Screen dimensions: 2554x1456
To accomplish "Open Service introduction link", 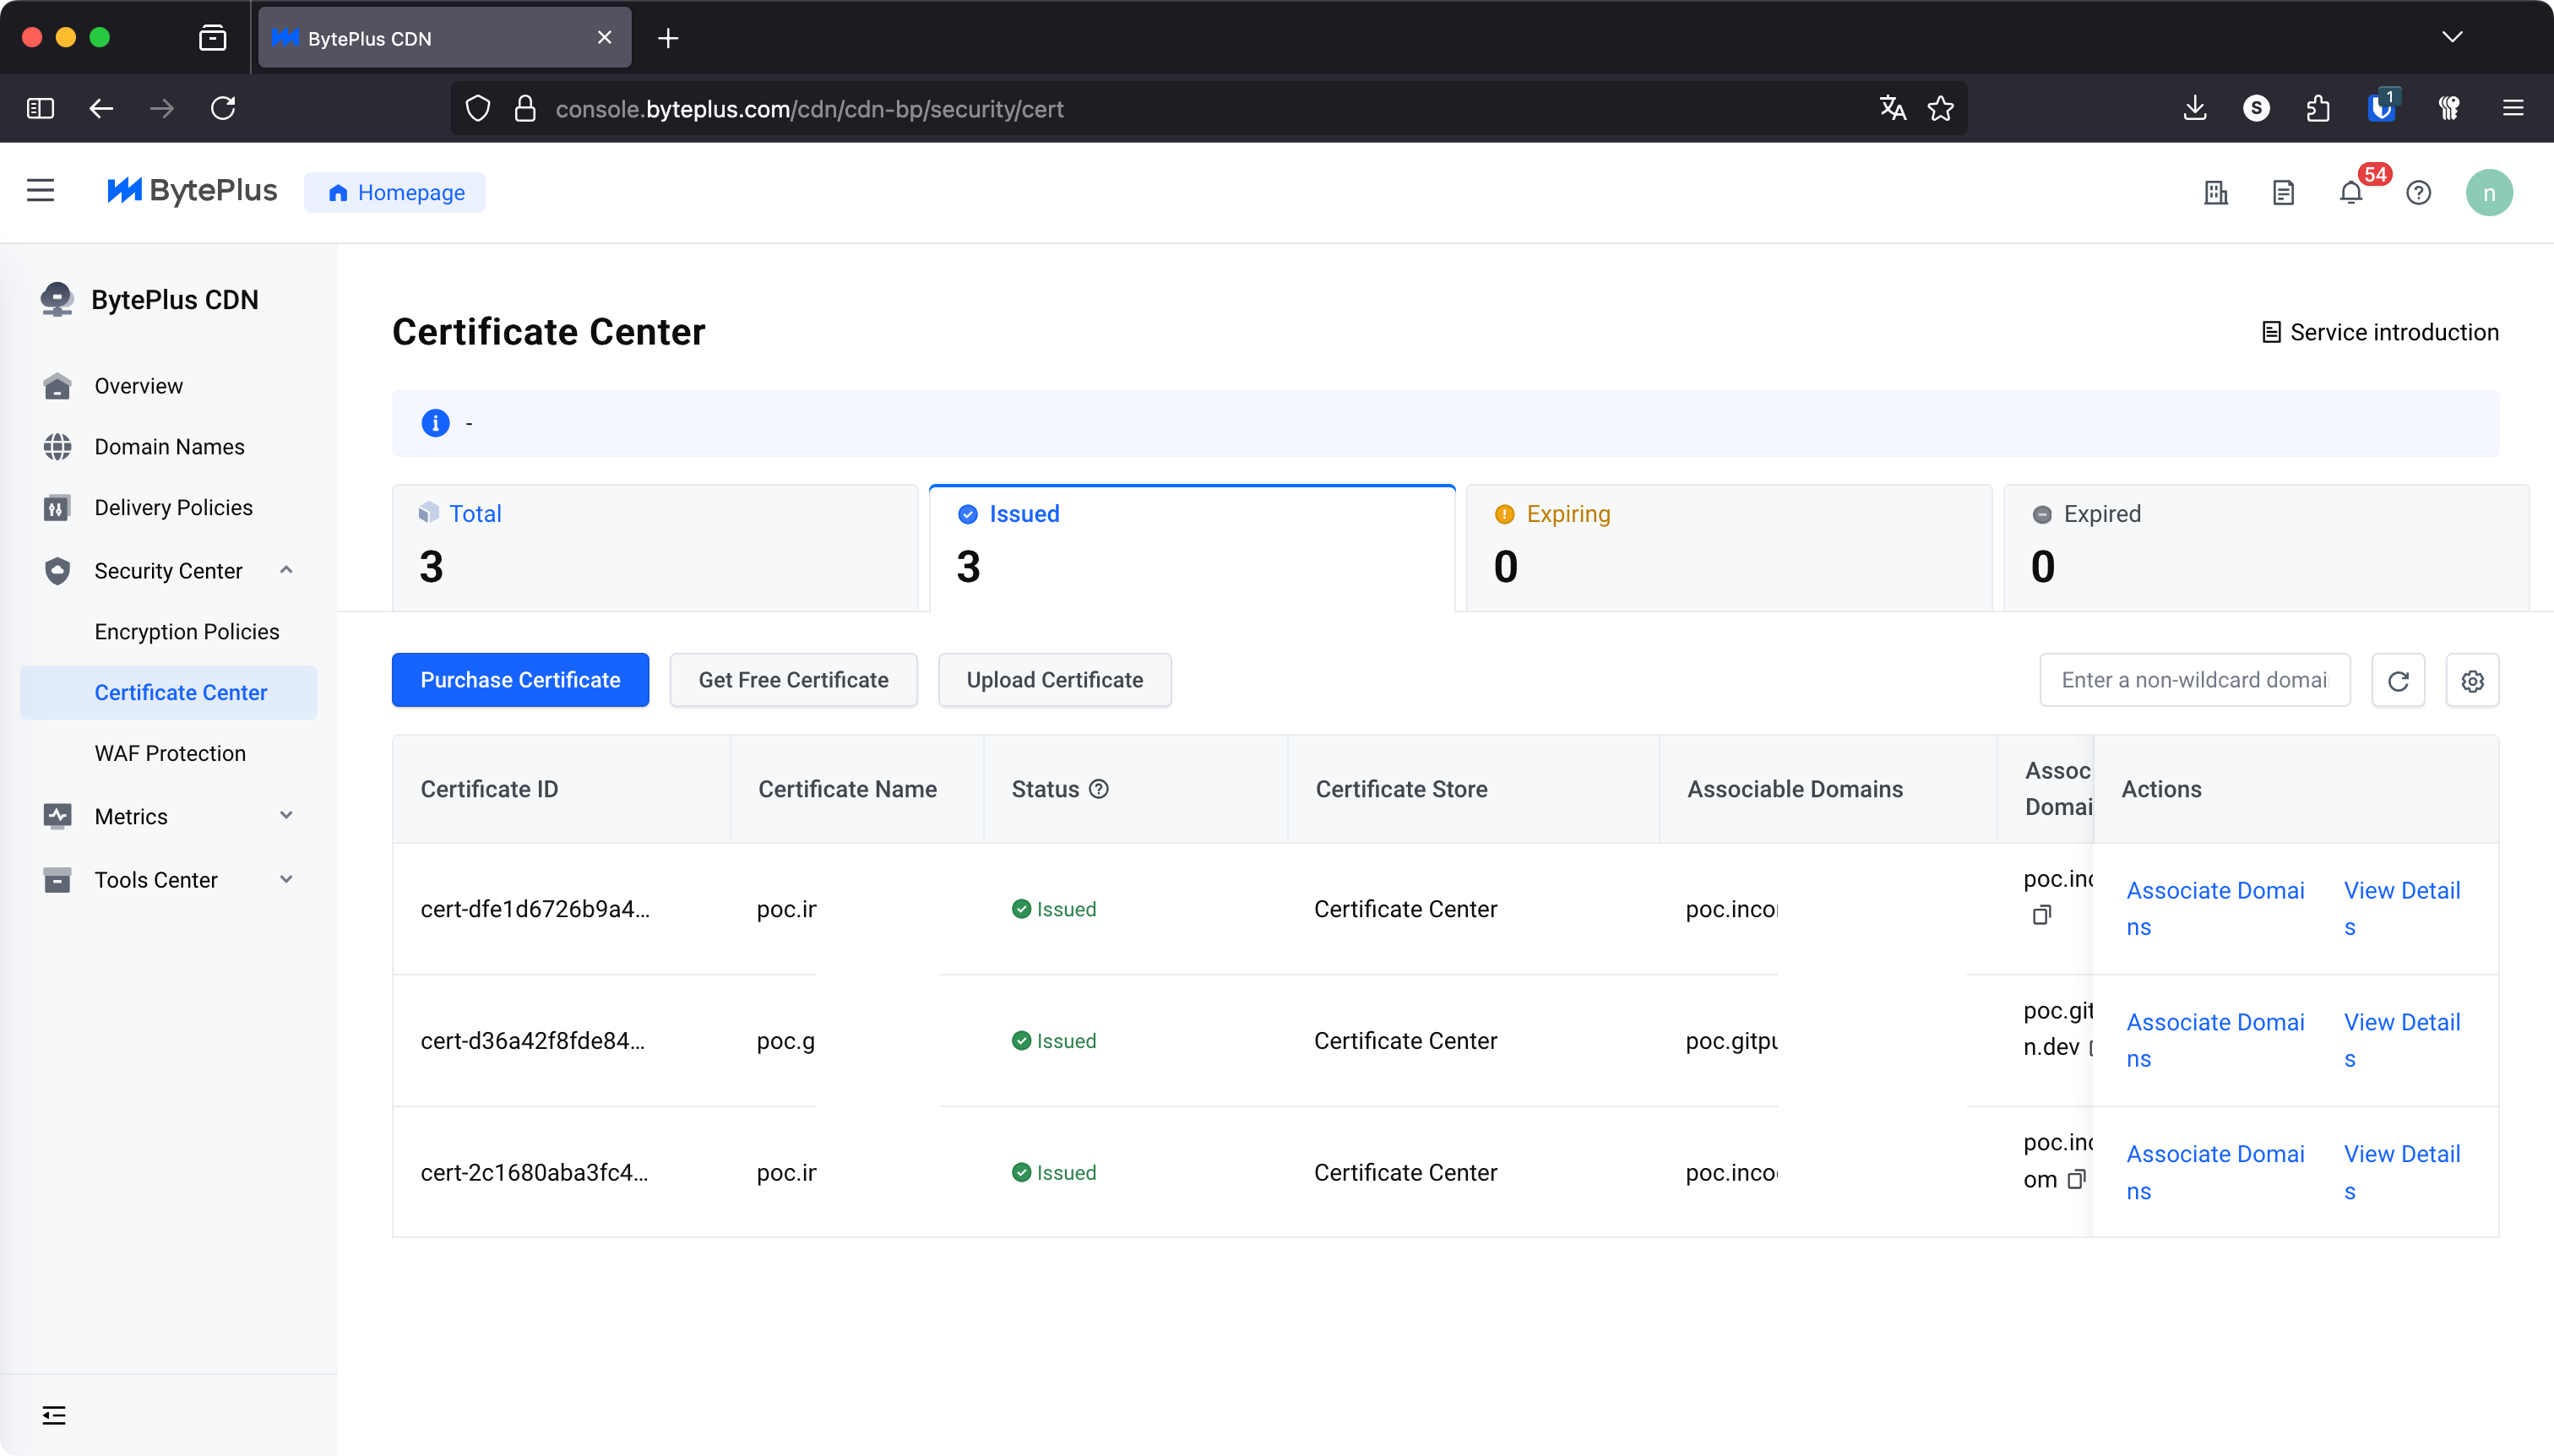I will 2379,333.
